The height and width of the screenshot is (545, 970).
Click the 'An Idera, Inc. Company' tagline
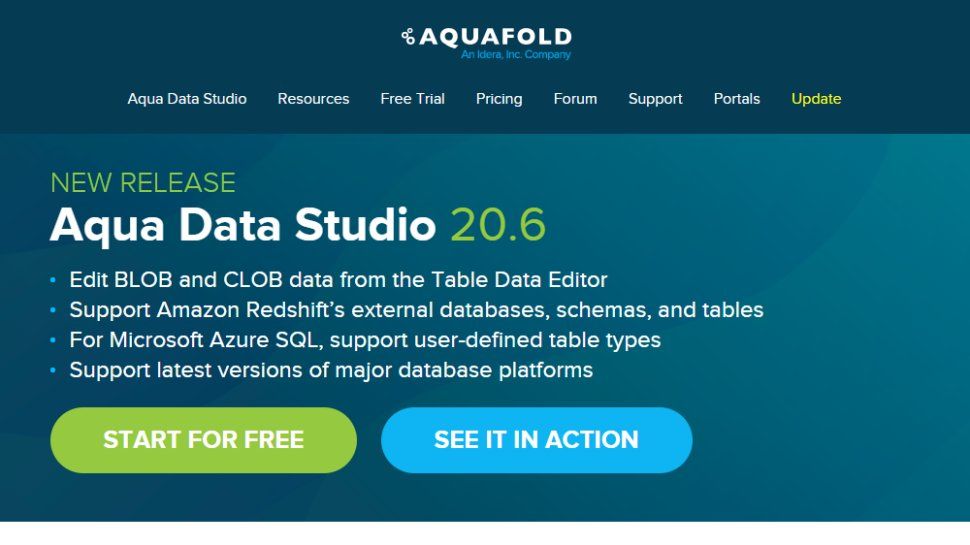point(515,55)
